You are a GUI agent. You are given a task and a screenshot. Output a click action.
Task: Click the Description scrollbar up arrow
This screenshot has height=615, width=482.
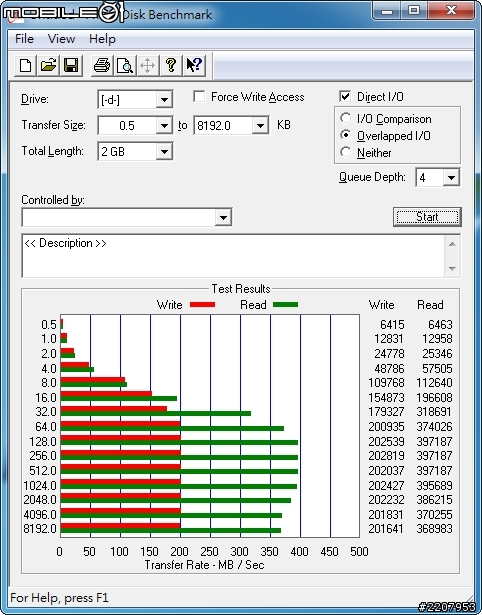(x=452, y=244)
